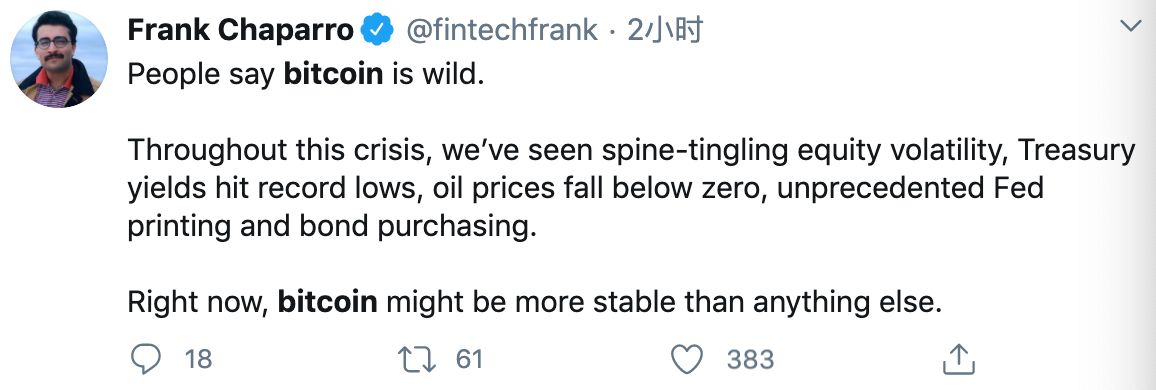Click the 18 replies count
The width and height of the screenshot is (1156, 390).
click(198, 360)
